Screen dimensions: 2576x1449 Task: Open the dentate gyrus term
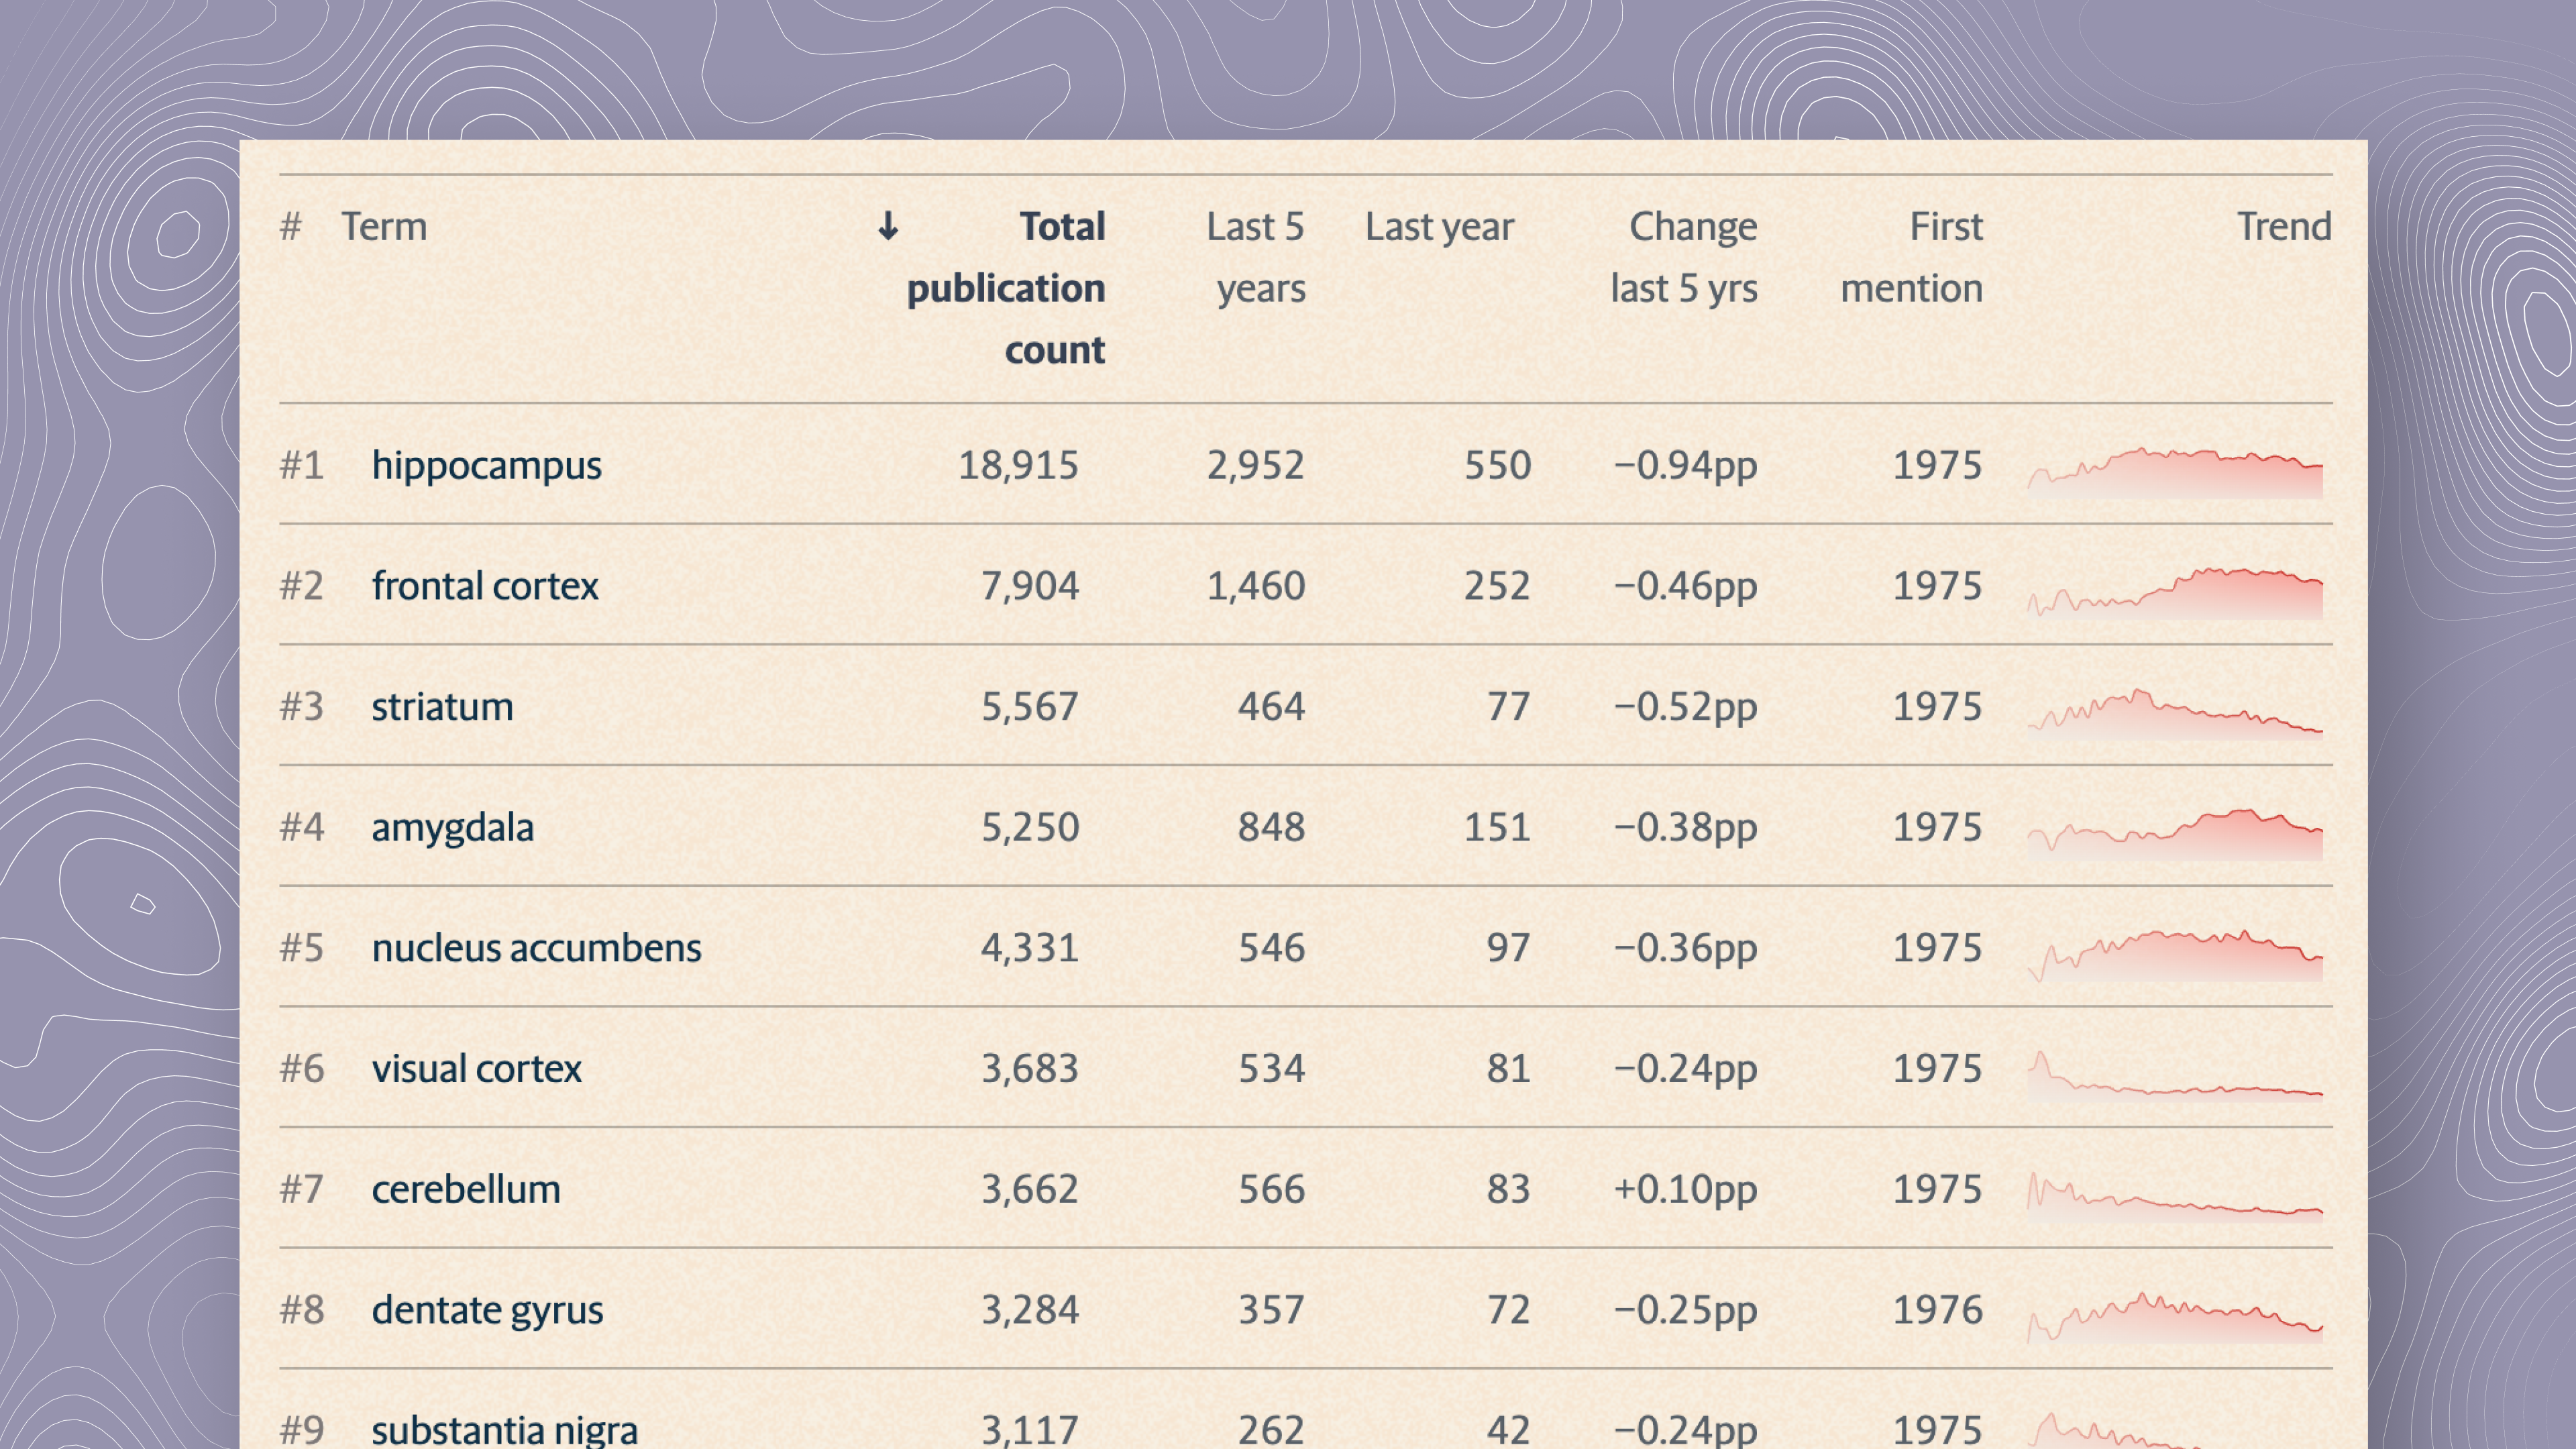click(487, 1310)
